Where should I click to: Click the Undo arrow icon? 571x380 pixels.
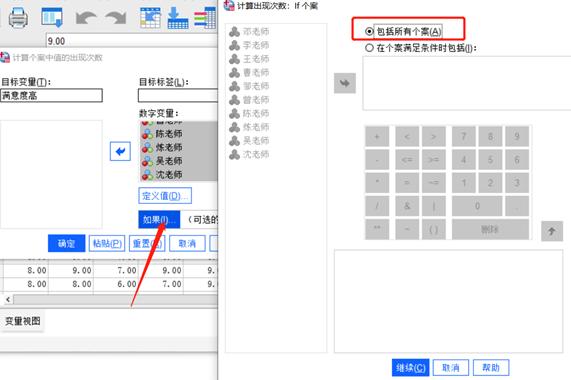click(86, 18)
